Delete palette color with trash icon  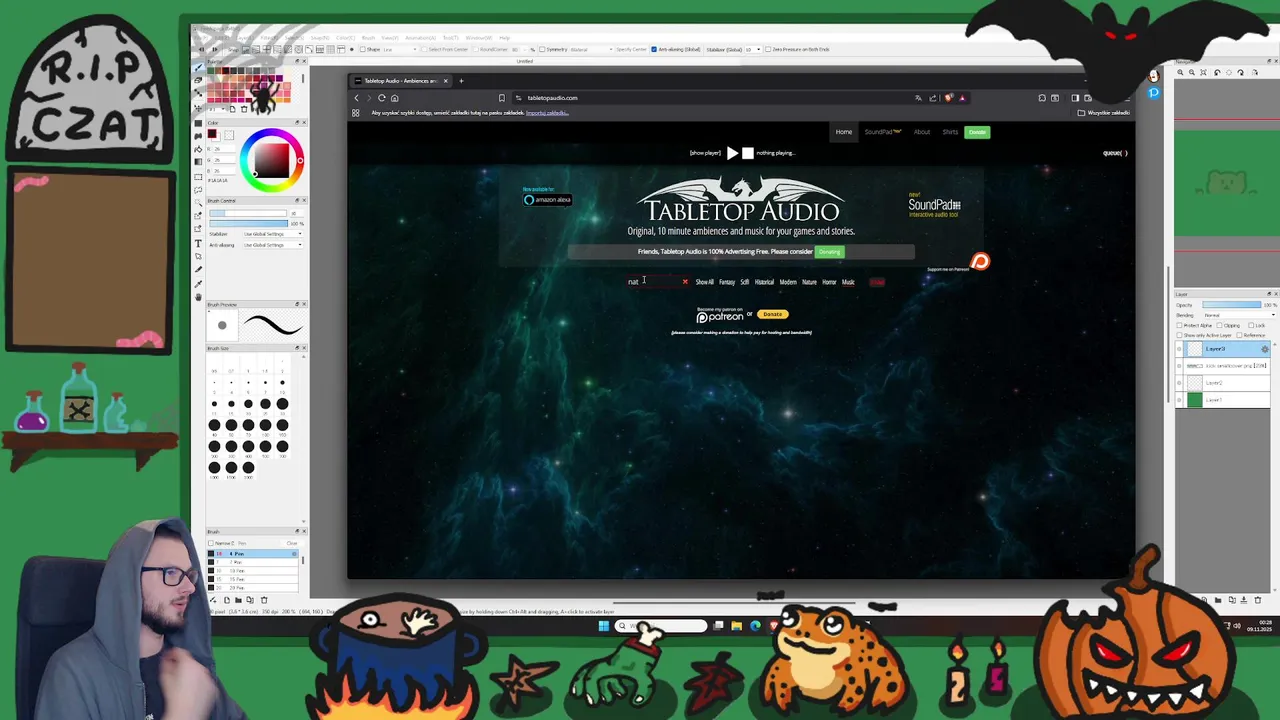[x=244, y=109]
